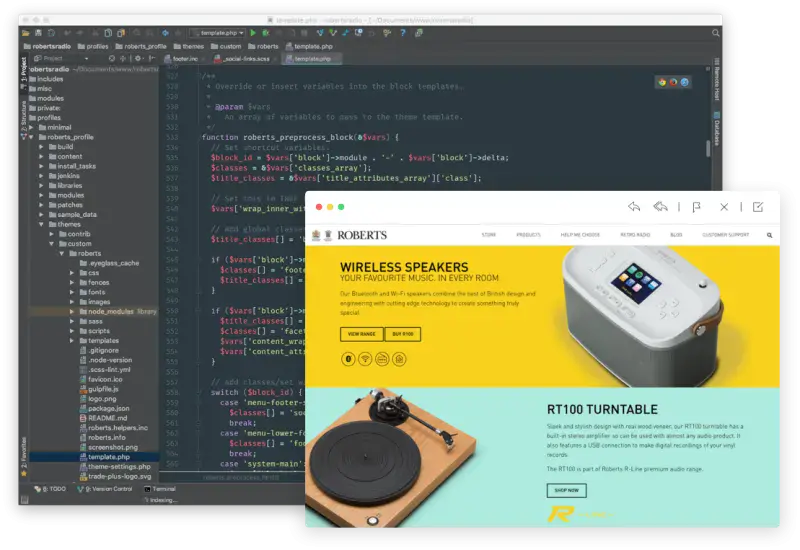Switch to the footer.inc editor tab

click(183, 59)
